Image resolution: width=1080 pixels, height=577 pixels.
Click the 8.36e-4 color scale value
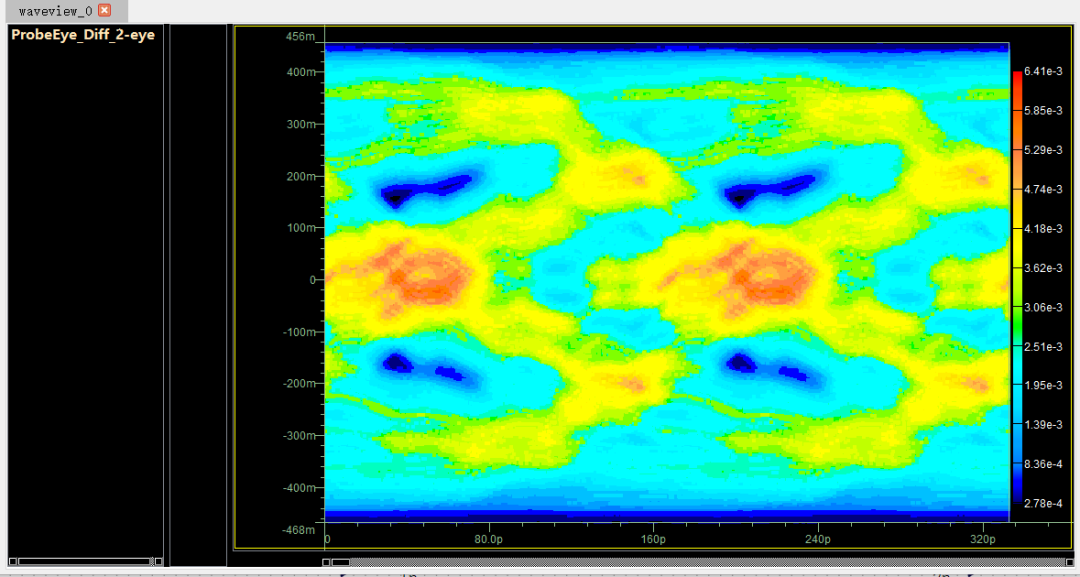1044,464
